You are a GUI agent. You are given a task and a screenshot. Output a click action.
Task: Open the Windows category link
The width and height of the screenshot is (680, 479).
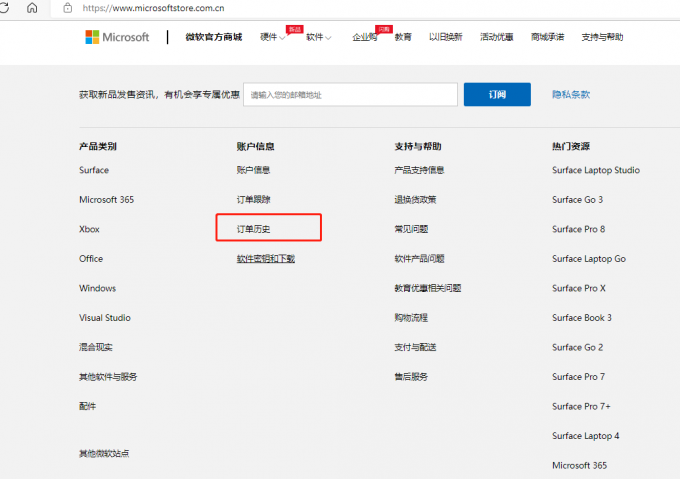click(x=97, y=288)
